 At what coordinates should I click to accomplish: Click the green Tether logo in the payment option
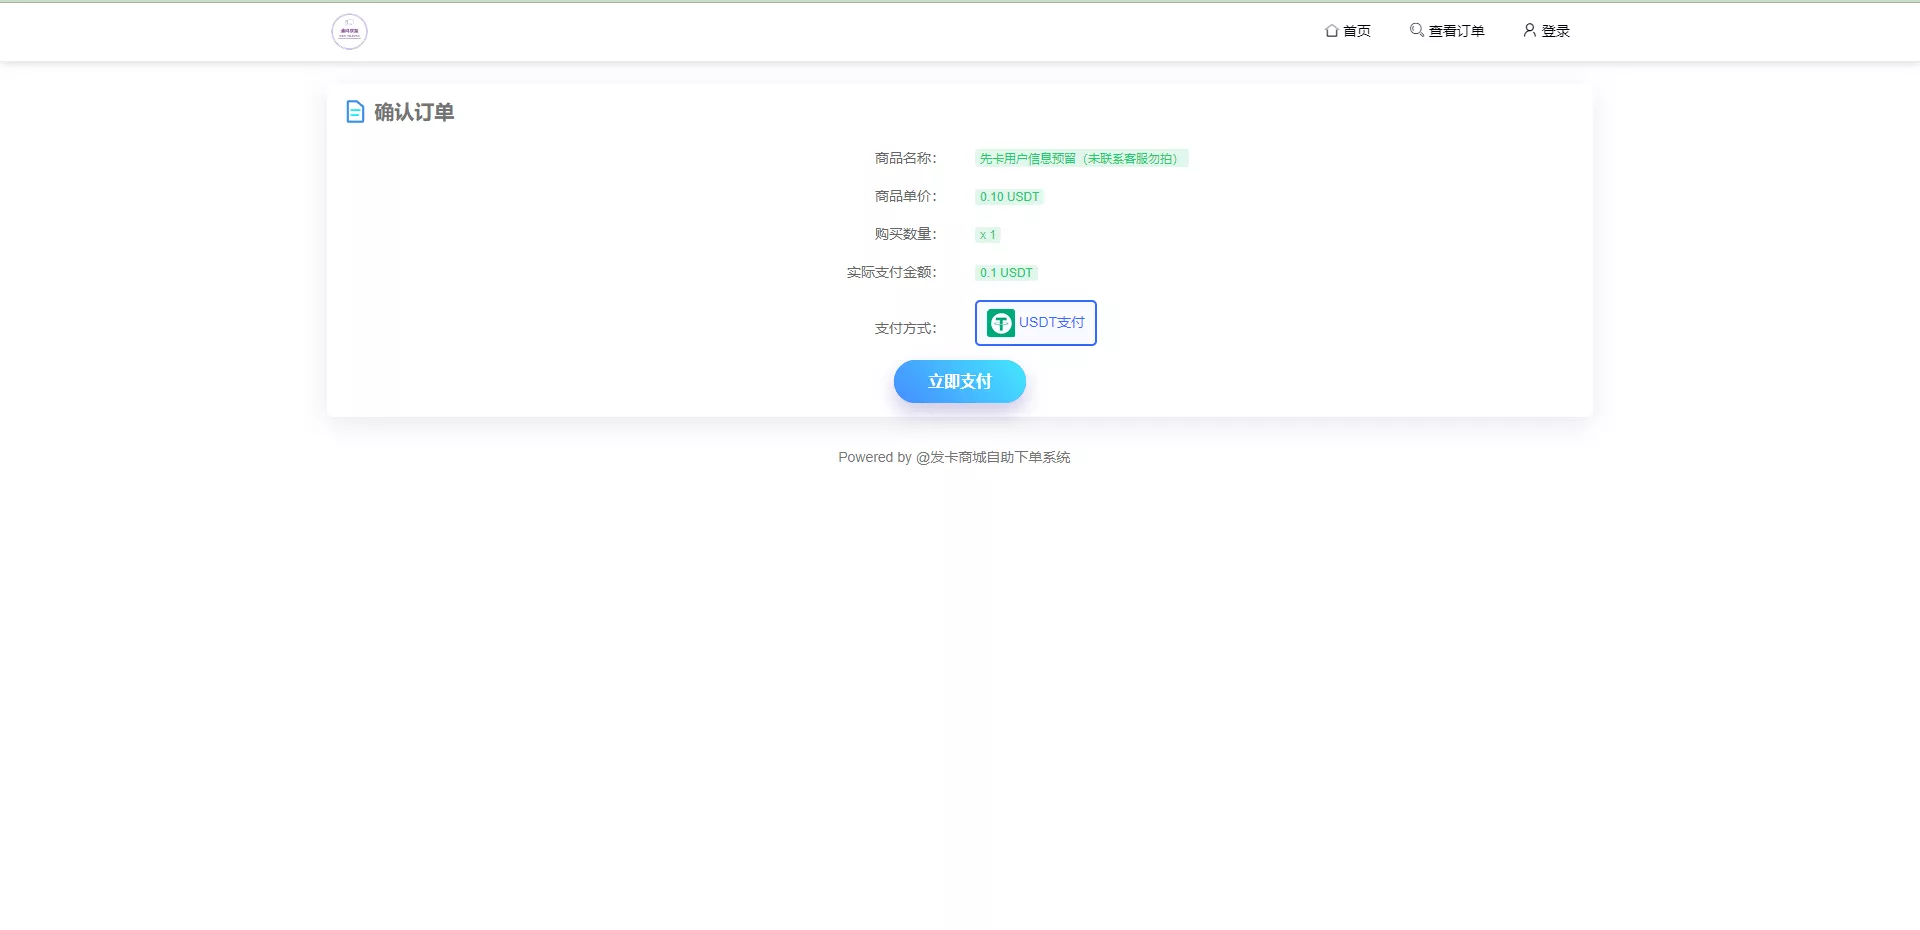click(1000, 323)
